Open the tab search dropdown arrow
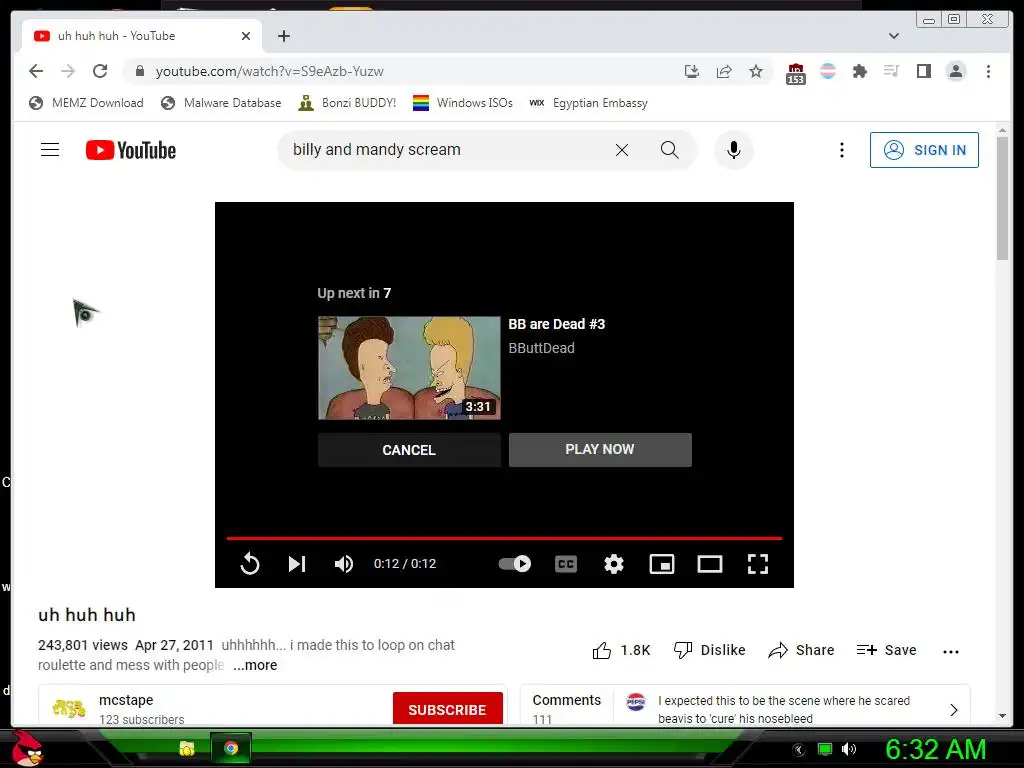The height and width of the screenshot is (768, 1024). click(x=894, y=36)
